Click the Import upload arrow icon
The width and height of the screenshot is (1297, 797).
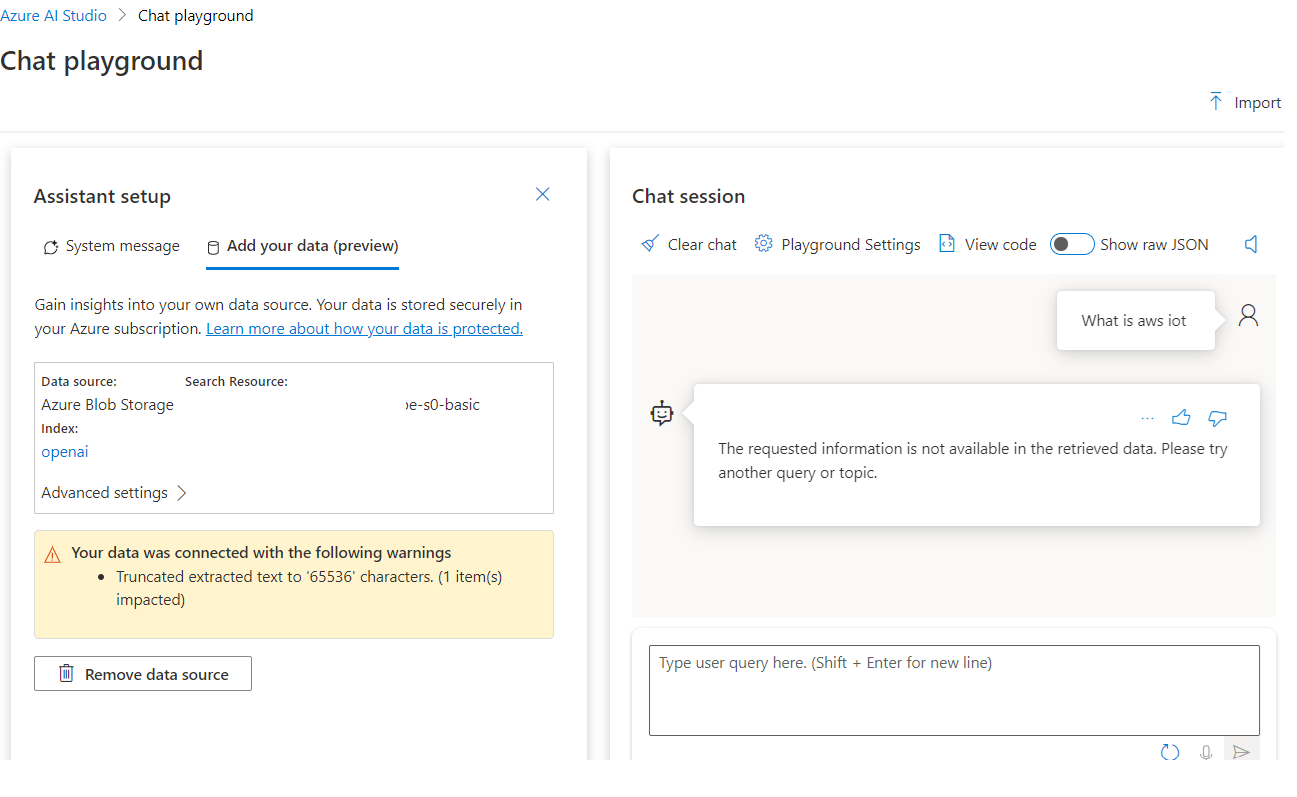(x=1216, y=102)
